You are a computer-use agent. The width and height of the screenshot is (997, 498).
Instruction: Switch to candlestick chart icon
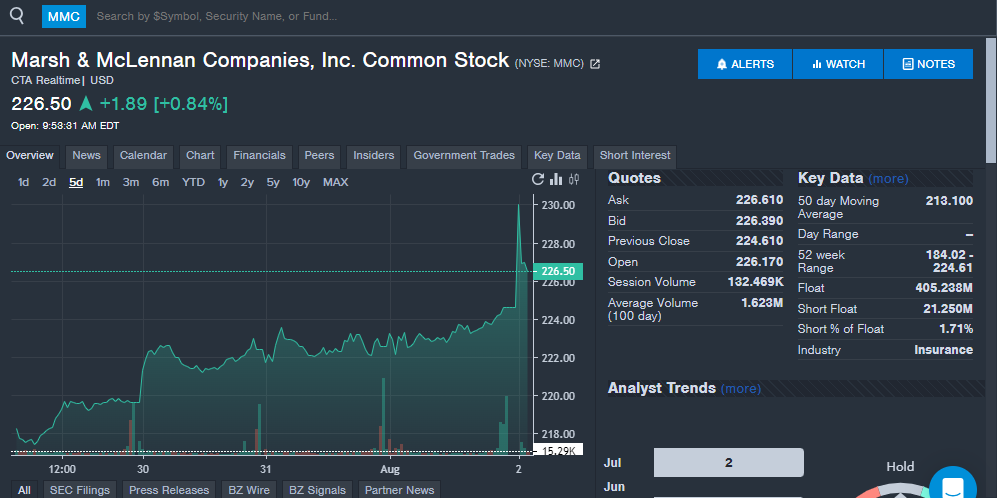(x=574, y=179)
